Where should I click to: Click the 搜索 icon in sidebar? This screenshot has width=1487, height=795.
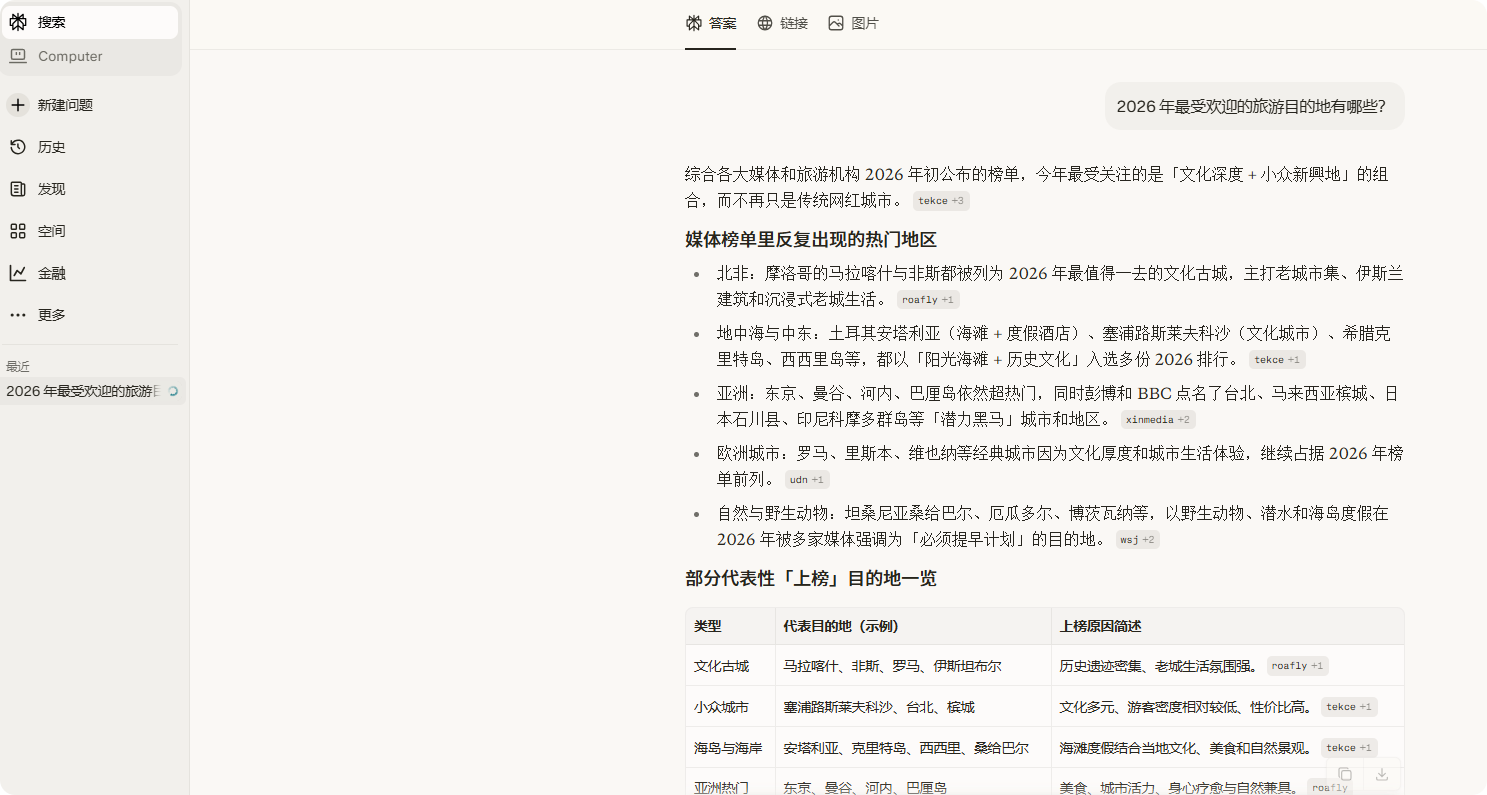coord(18,22)
